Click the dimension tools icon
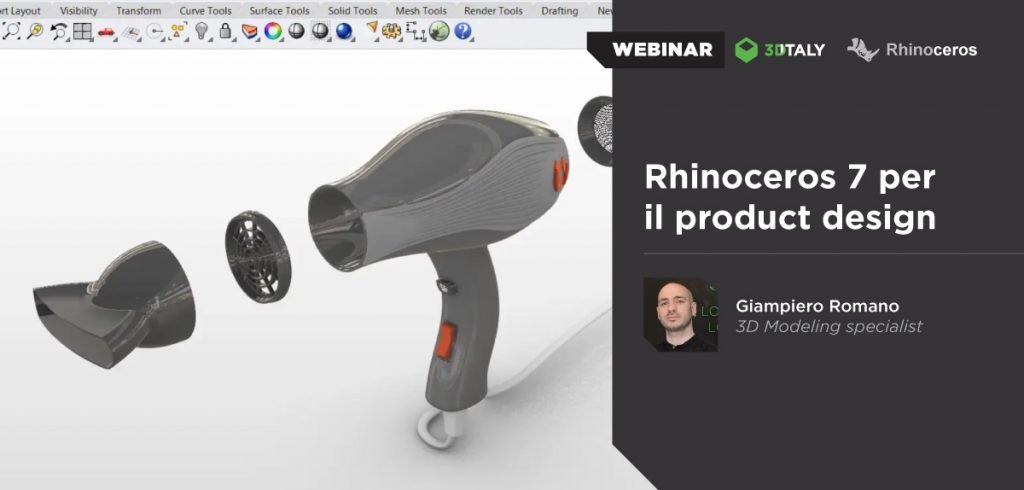Screen dimensions: 1024x490 tap(415, 31)
